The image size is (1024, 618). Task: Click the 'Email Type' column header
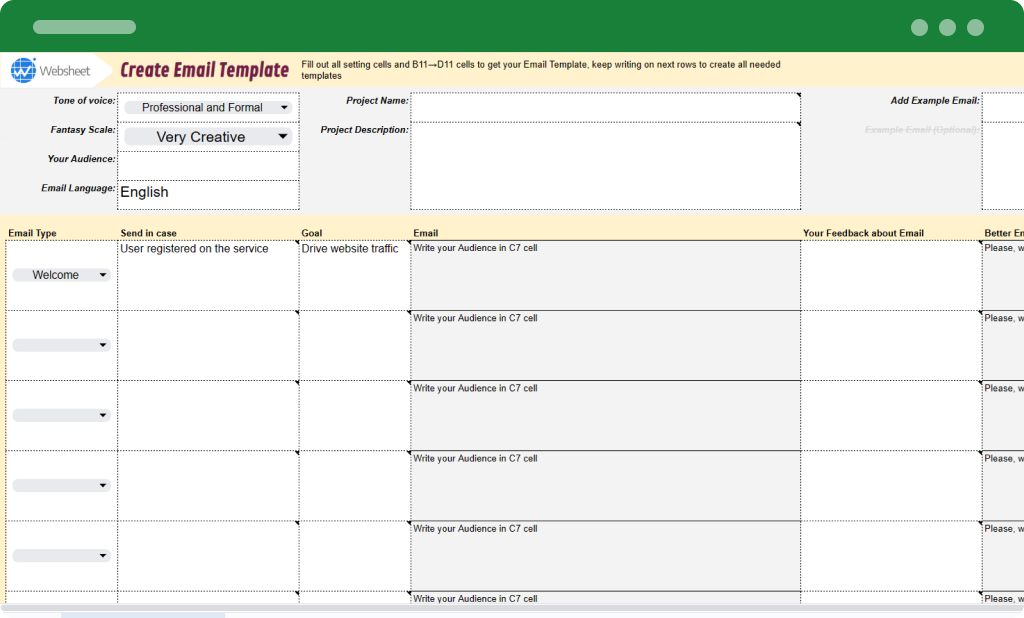tap(32, 233)
